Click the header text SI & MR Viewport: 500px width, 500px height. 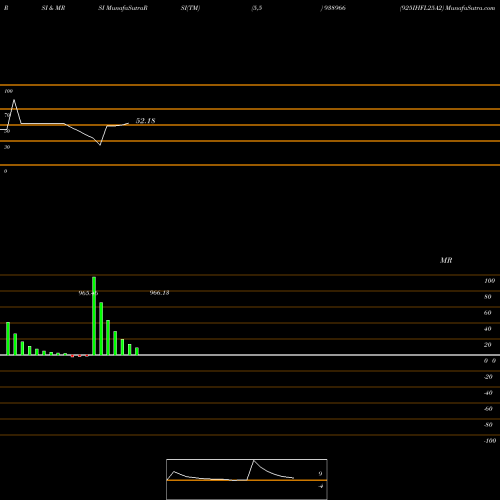pyautogui.click(x=53, y=8)
